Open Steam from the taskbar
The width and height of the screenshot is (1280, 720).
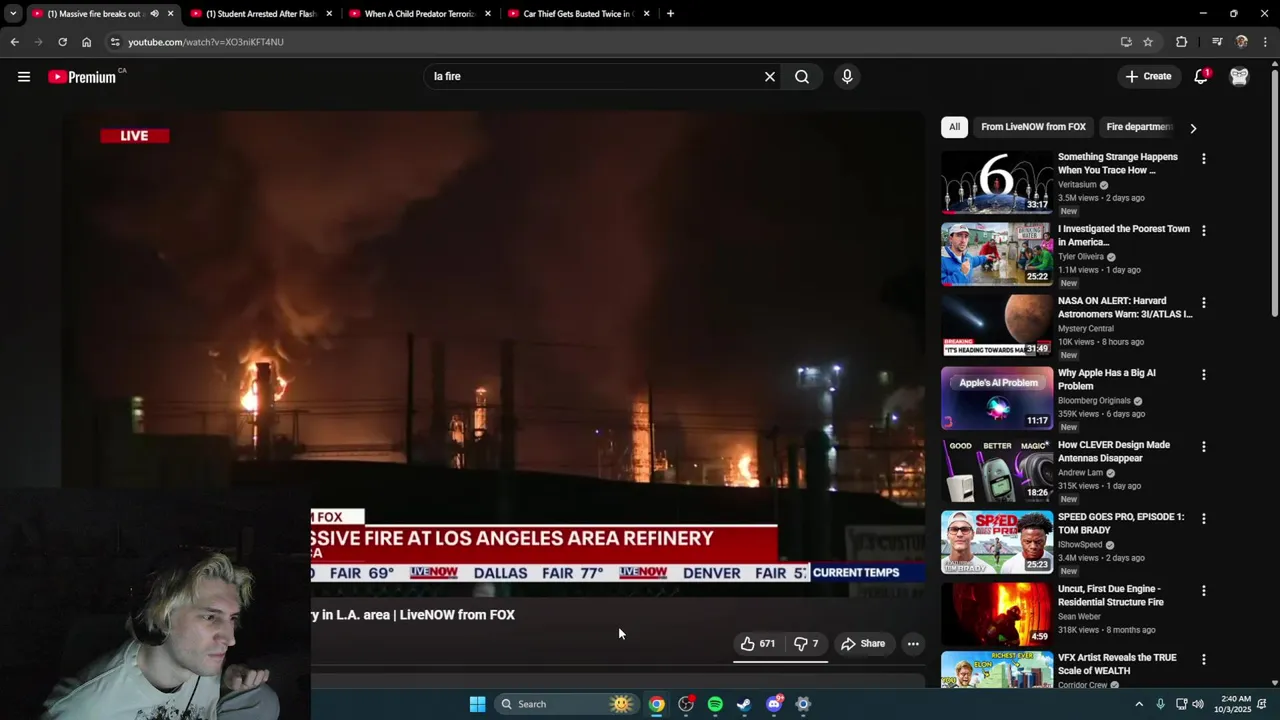[x=744, y=704]
